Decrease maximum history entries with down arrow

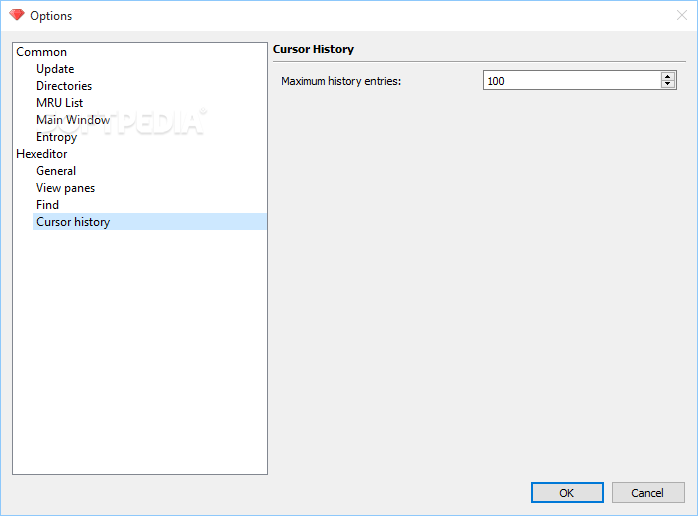pos(667,84)
